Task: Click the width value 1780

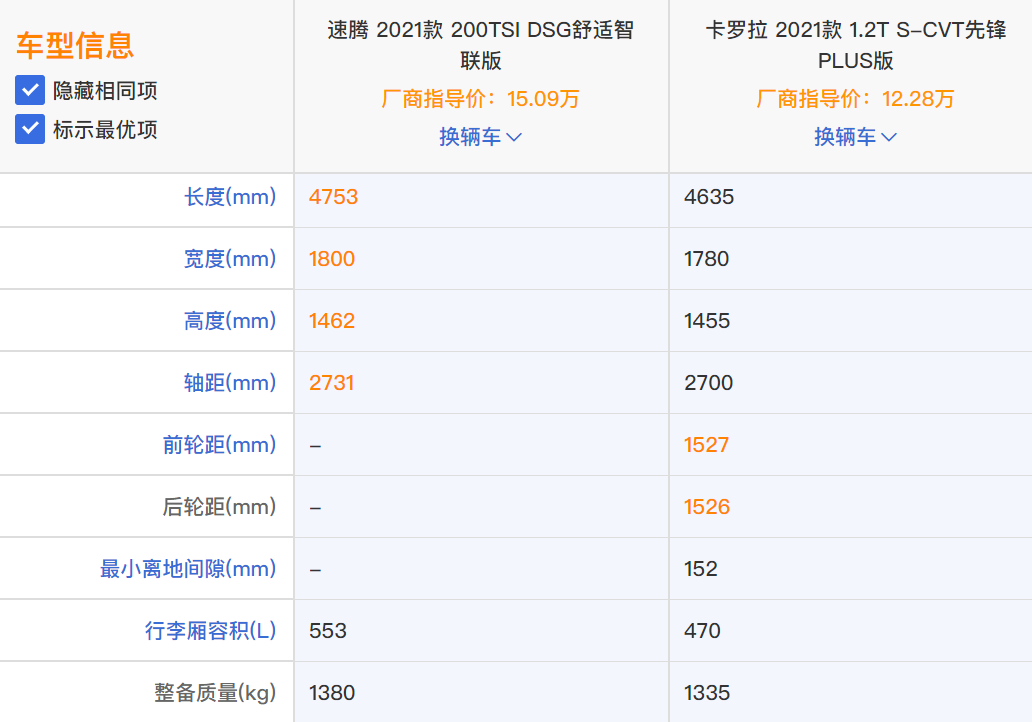Action: (706, 259)
